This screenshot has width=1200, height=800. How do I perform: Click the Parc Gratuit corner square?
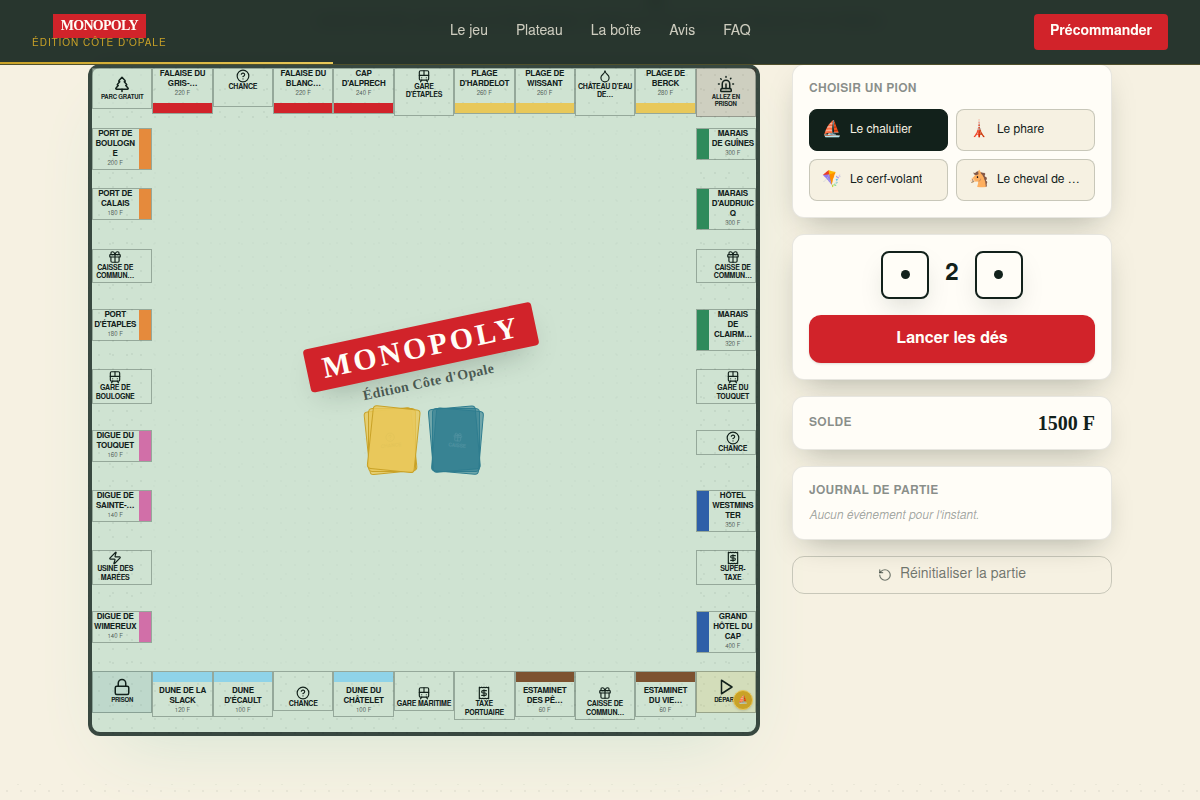pos(122,89)
